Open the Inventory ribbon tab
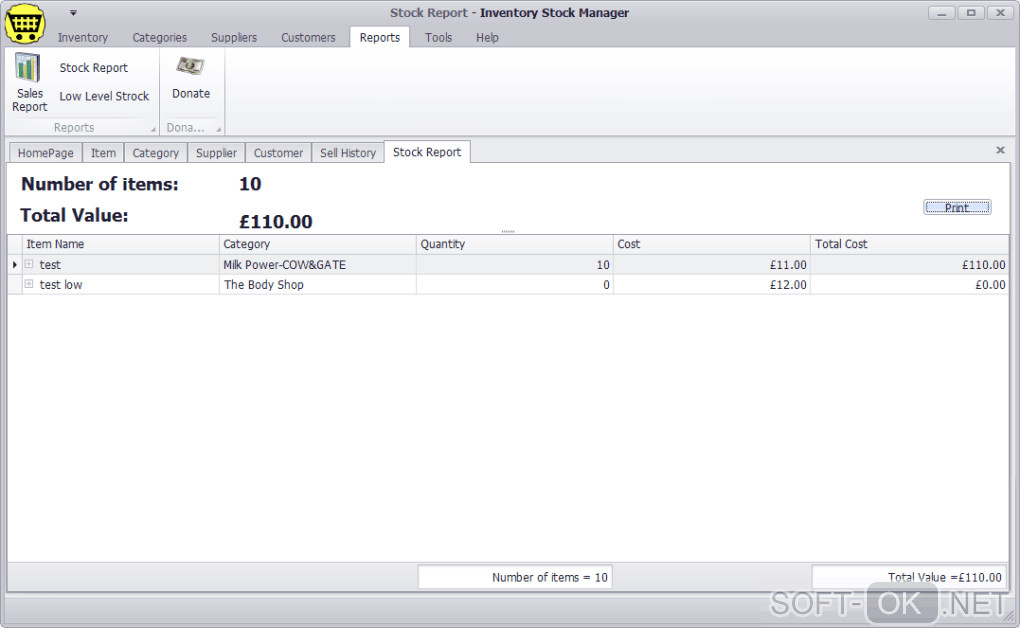 [83, 38]
